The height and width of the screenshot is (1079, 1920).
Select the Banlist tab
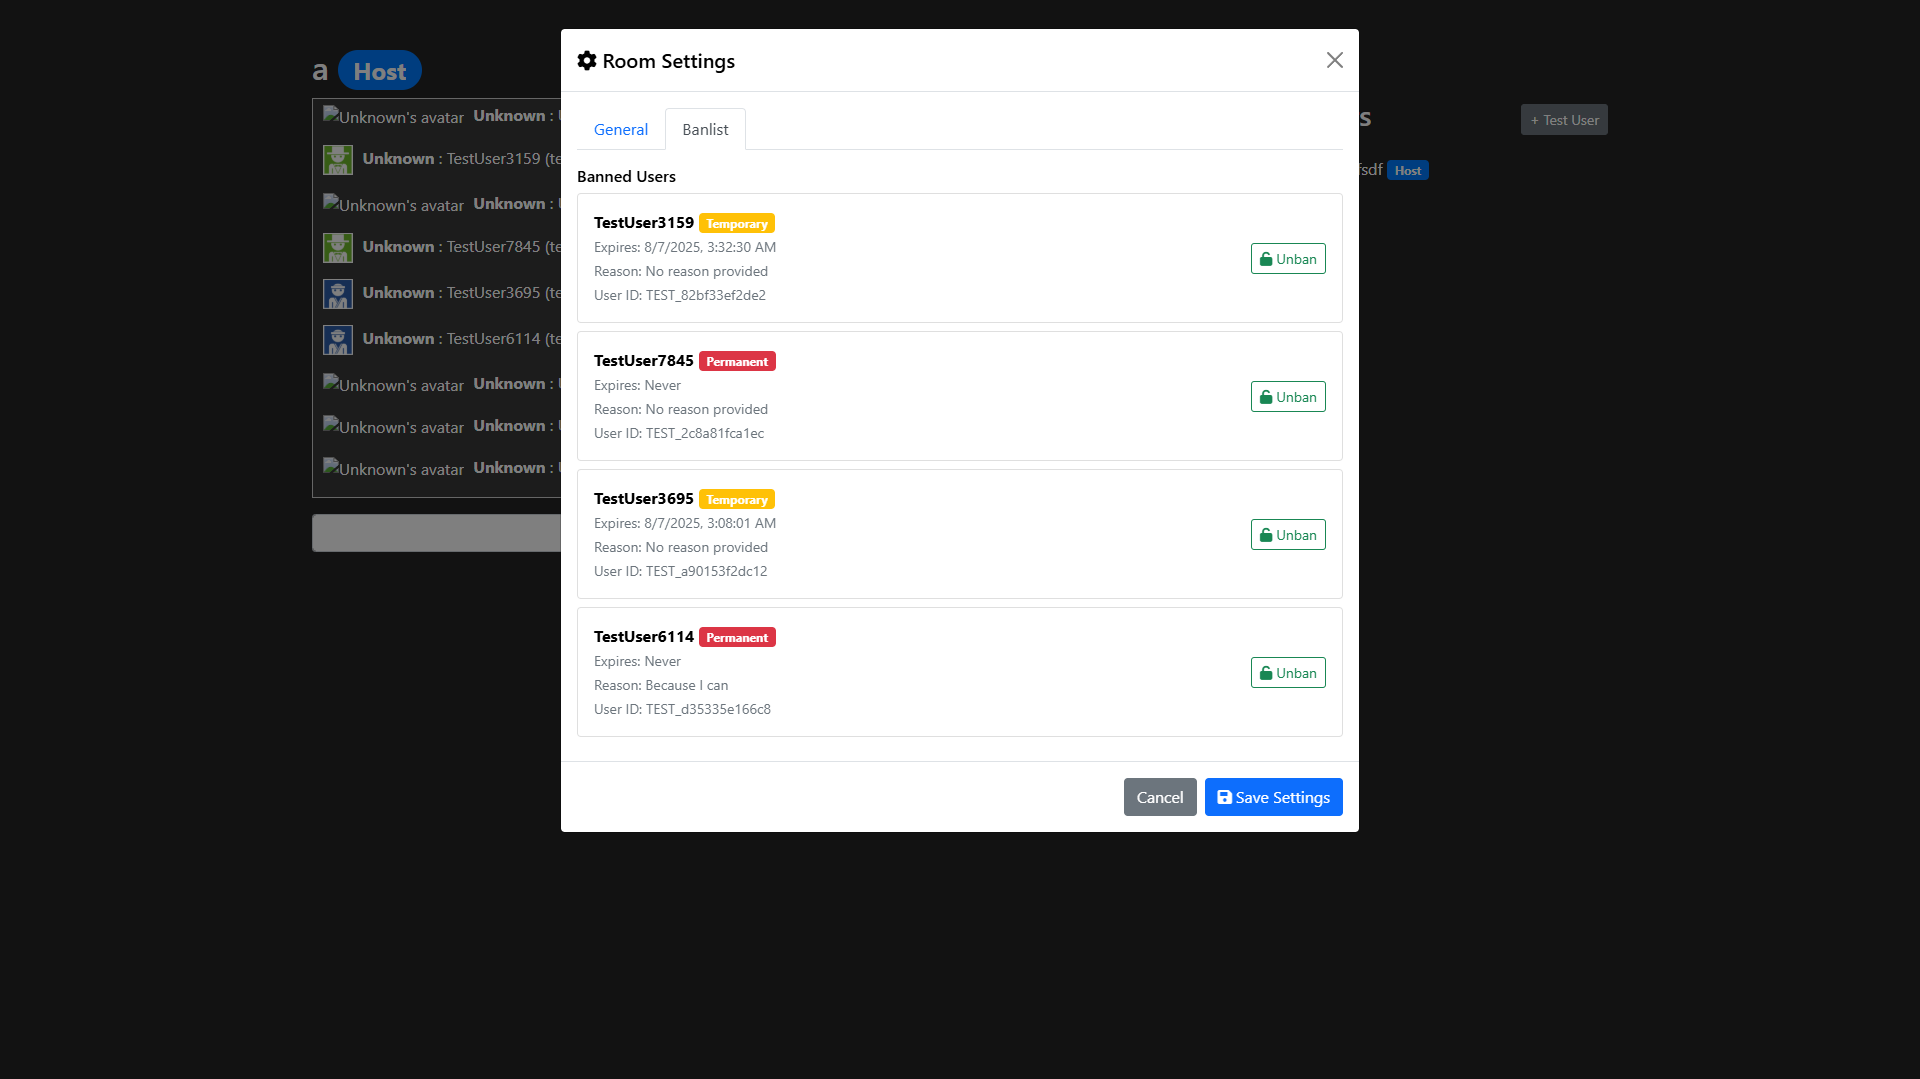point(705,130)
